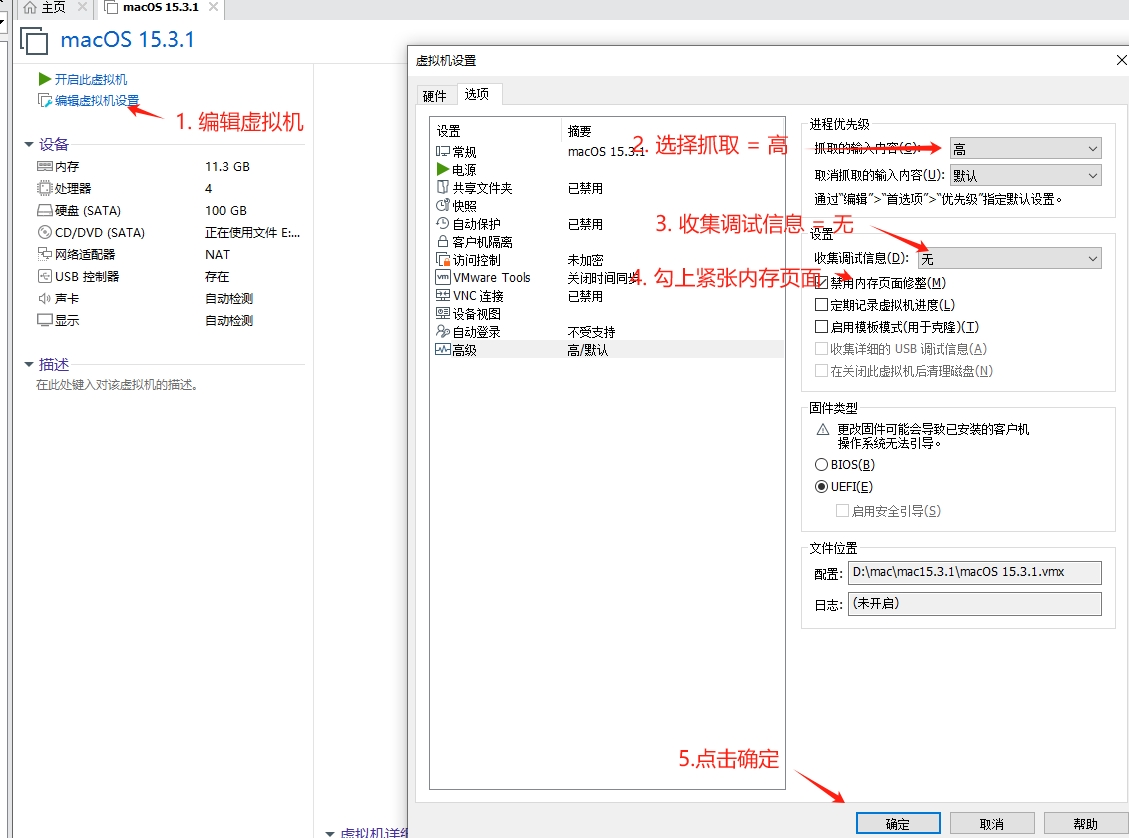Click the 日志 log field
The height and width of the screenshot is (838, 1129).
(975, 603)
